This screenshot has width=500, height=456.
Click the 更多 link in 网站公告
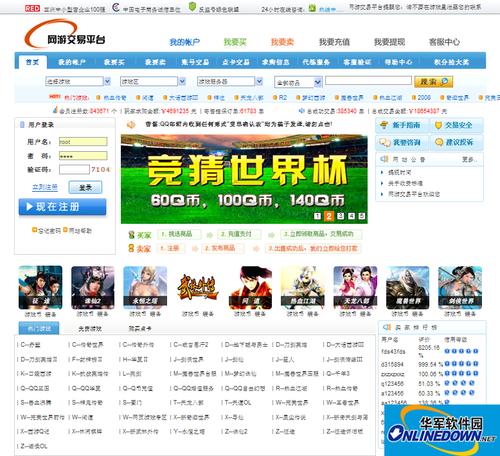[x=469, y=159]
